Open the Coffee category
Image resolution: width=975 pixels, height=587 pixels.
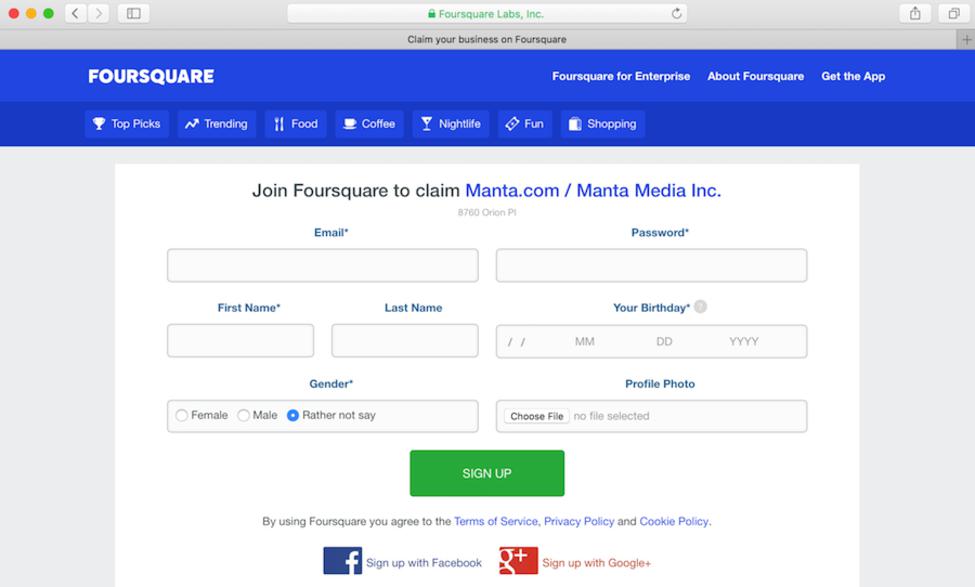click(369, 124)
